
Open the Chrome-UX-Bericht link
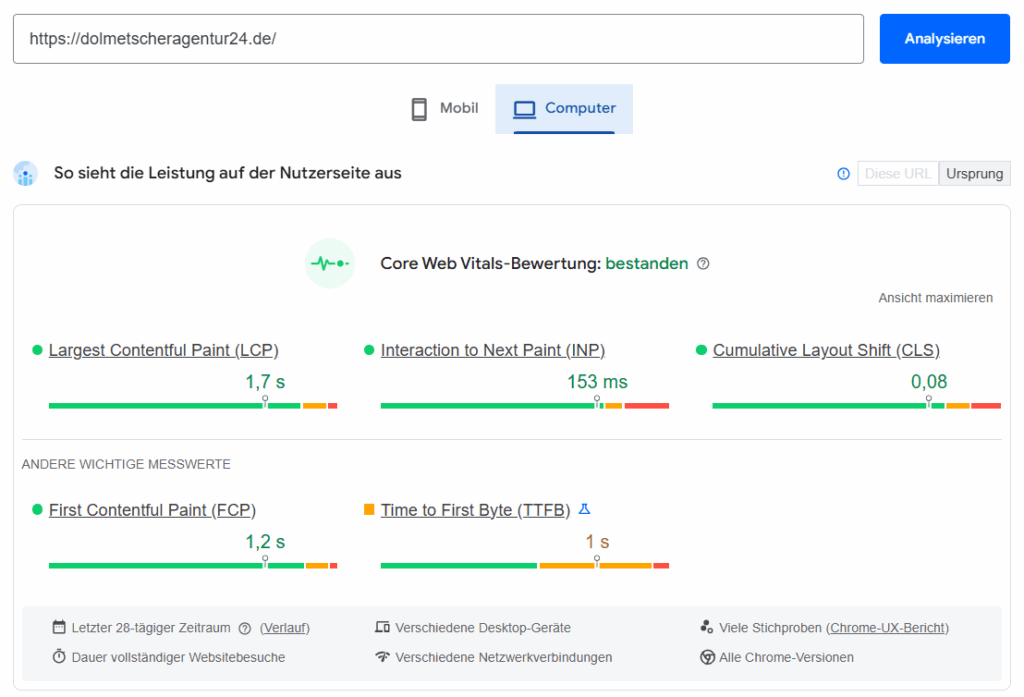(888, 628)
